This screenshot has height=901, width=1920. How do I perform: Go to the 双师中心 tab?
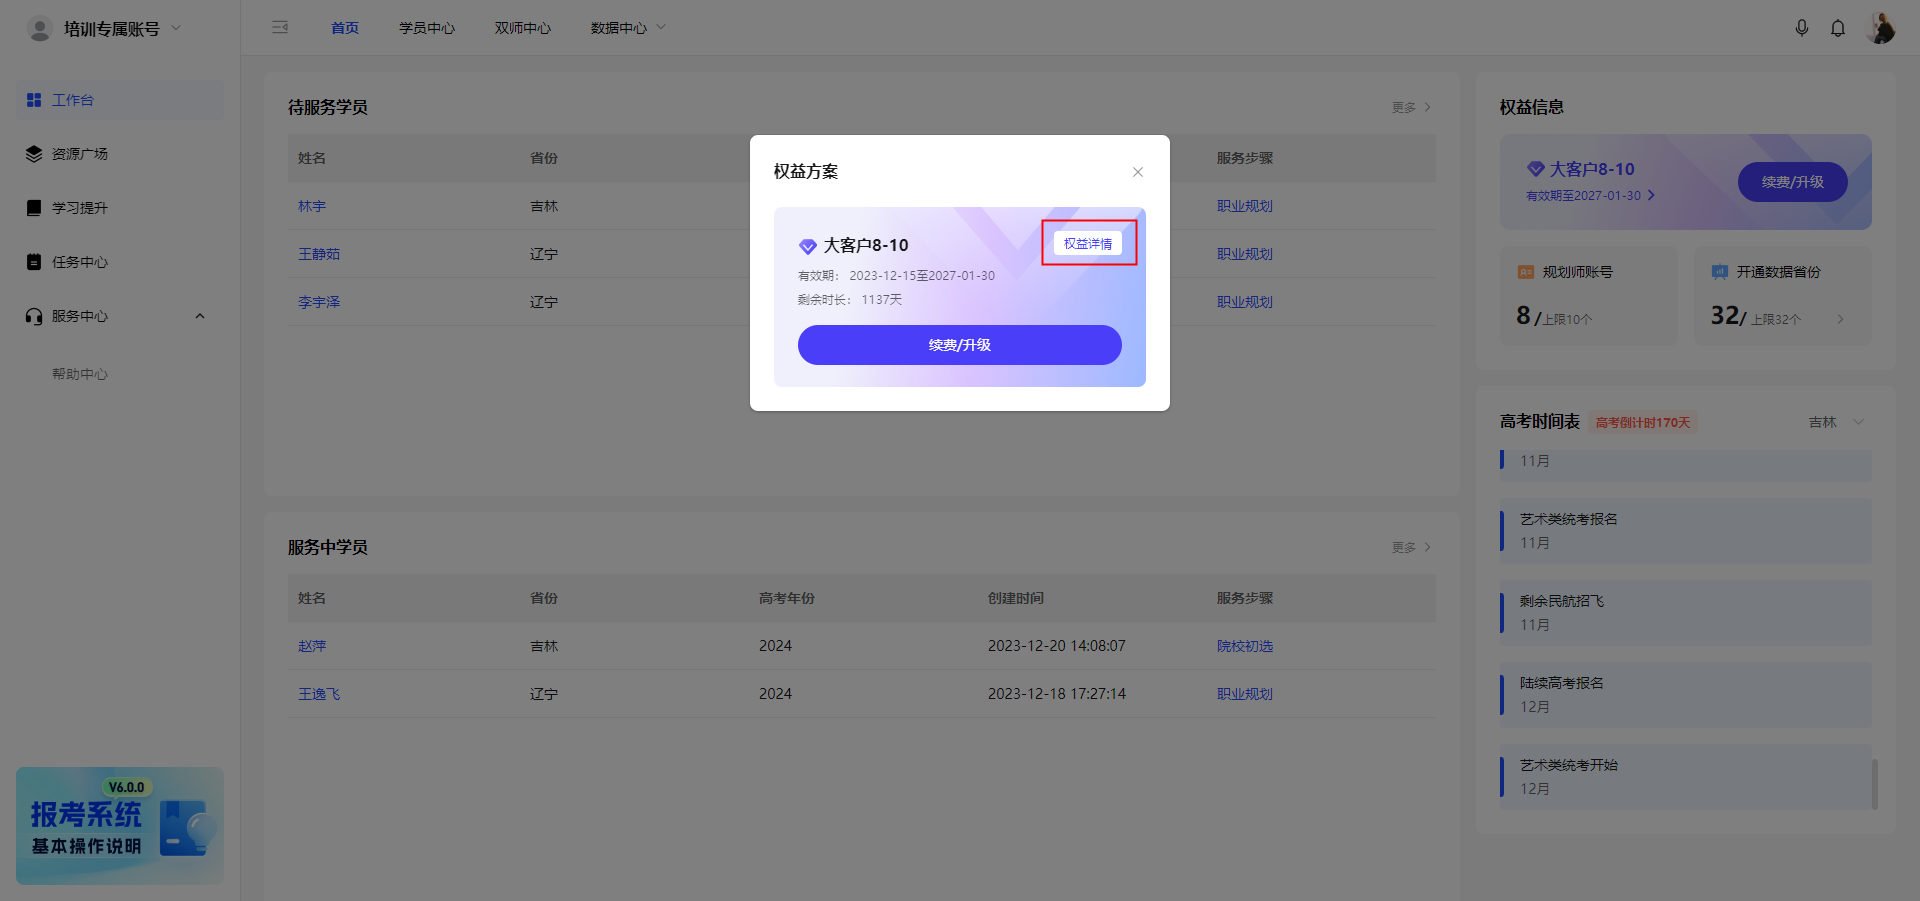522,27
